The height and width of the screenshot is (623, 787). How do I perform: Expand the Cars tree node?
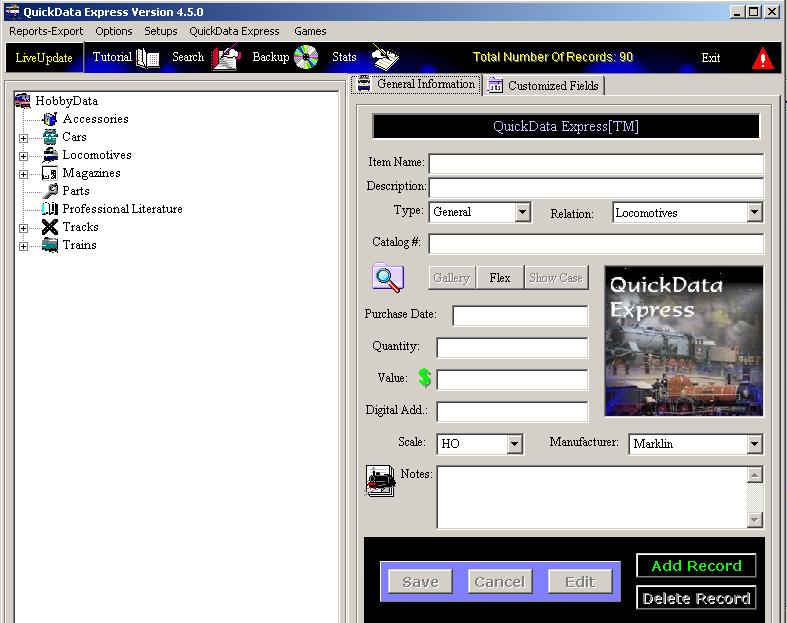(x=23, y=138)
